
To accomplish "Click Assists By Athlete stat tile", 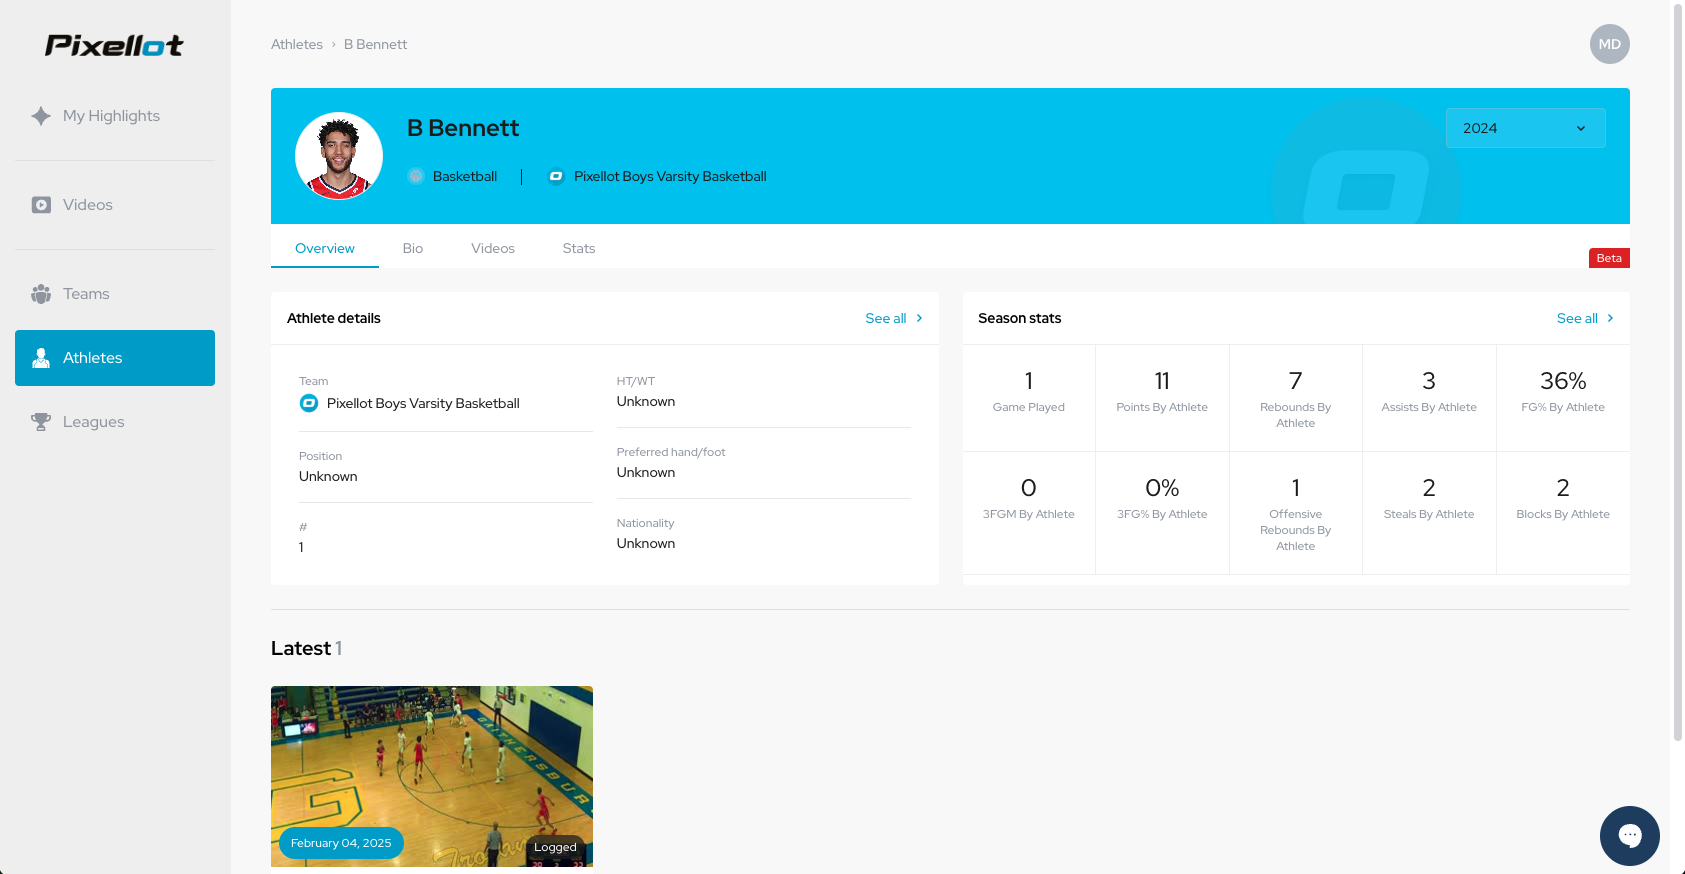I will 1429,398.
